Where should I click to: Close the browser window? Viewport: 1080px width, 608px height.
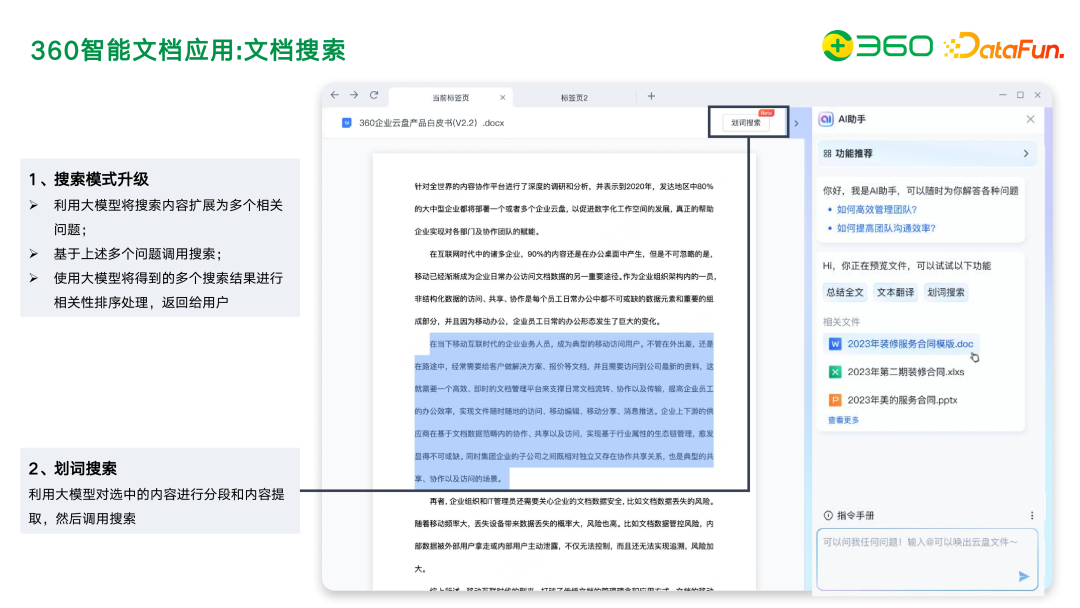click(x=1037, y=95)
